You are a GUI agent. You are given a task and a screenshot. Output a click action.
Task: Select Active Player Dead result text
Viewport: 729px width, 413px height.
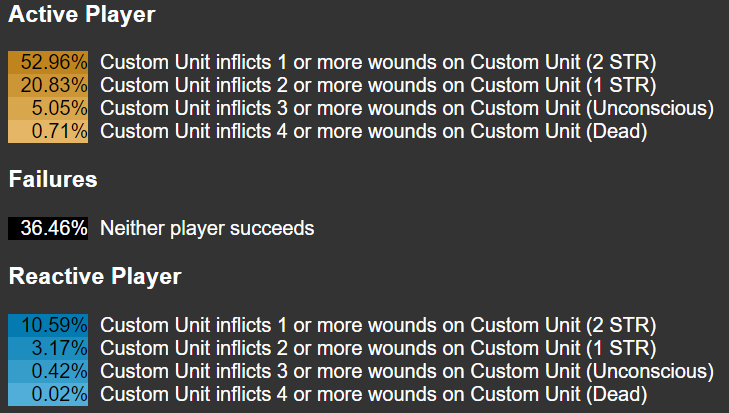(x=373, y=130)
